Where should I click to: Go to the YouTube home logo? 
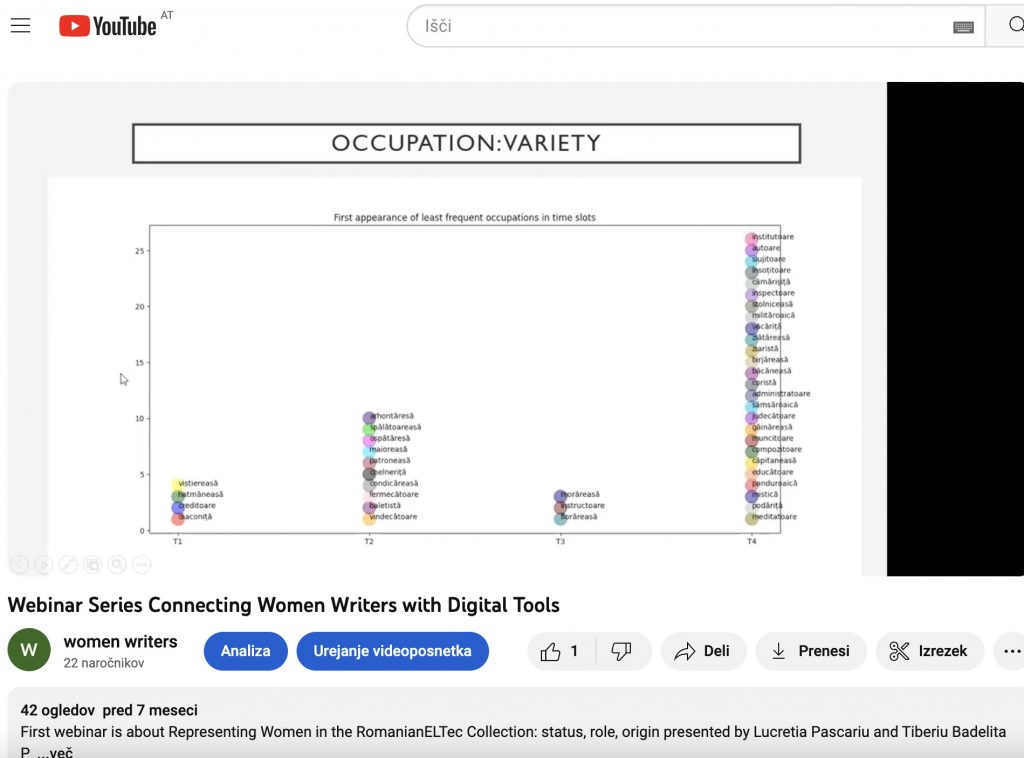108,26
